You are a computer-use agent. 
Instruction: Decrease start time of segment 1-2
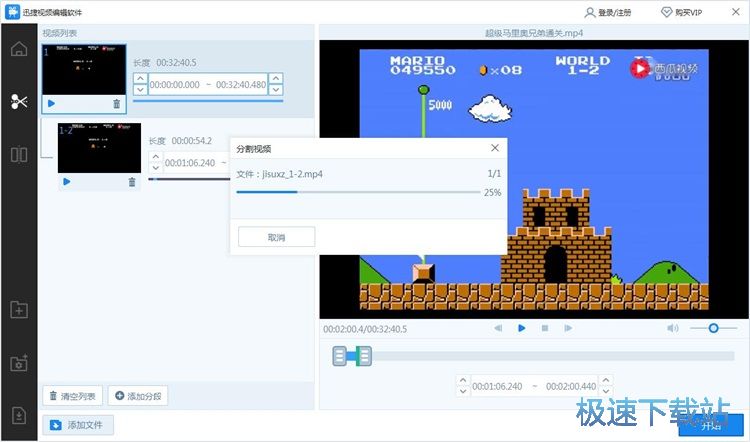(x=155, y=168)
